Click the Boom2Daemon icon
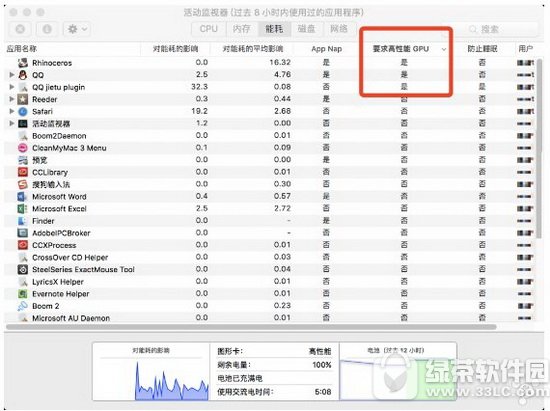 click(23, 136)
